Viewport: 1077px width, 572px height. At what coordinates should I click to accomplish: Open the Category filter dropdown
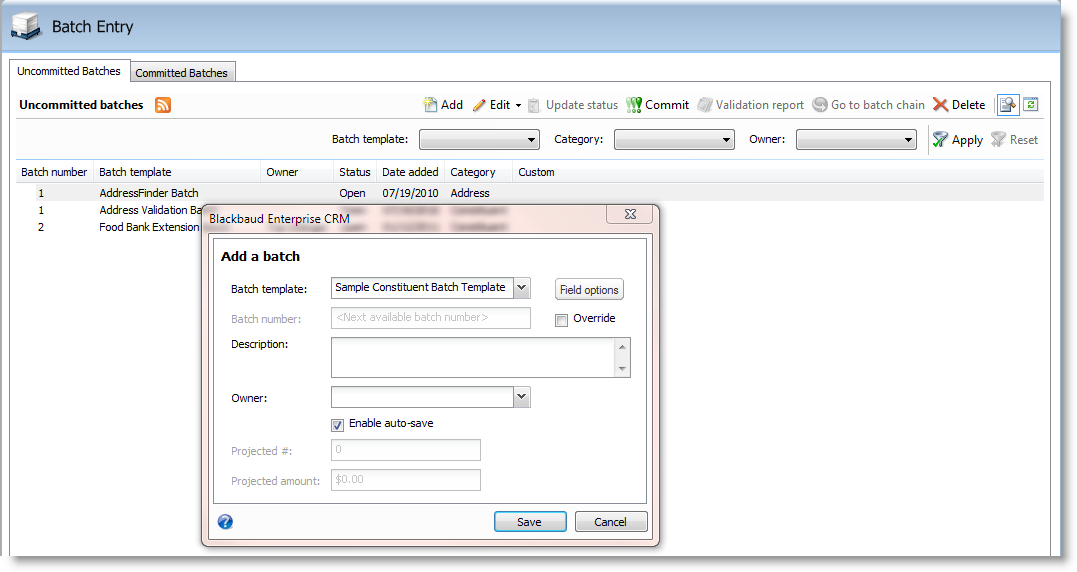(674, 140)
